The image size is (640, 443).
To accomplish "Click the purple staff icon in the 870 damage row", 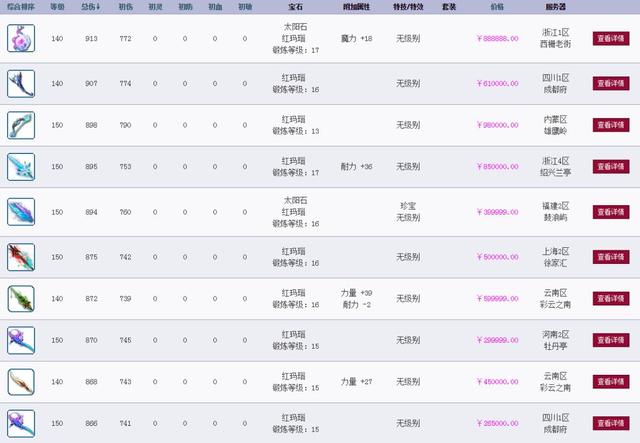I will click(22, 341).
